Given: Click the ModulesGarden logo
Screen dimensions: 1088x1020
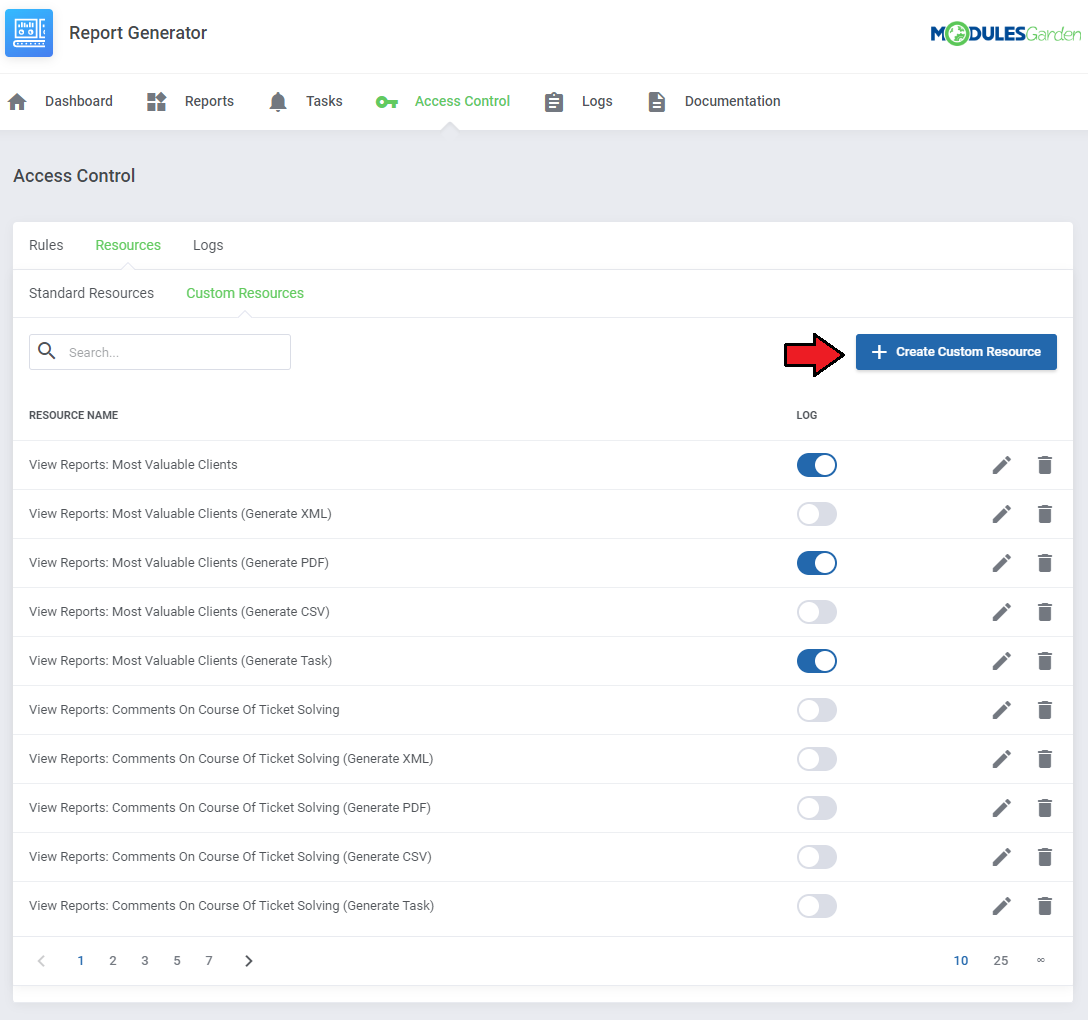Looking at the screenshot, I should 1005,33.
